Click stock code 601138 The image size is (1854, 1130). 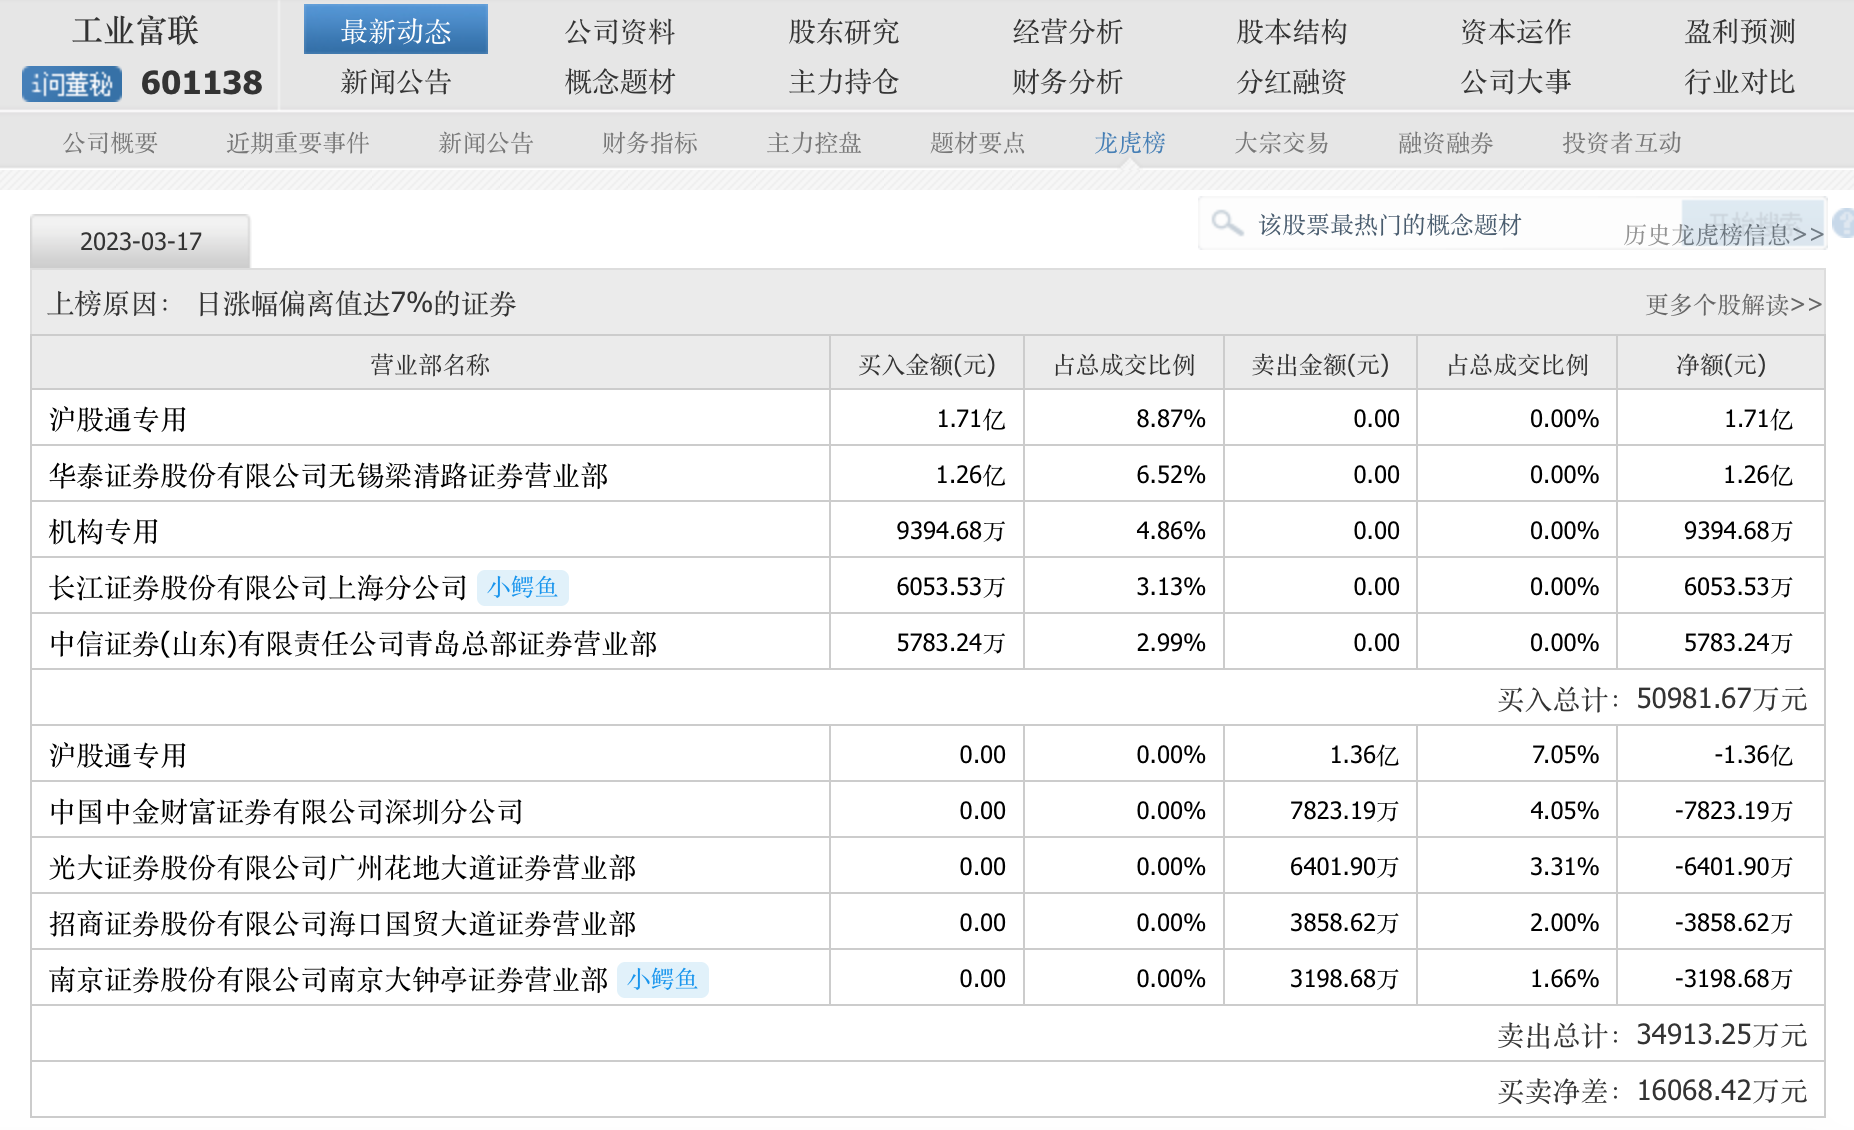201,83
